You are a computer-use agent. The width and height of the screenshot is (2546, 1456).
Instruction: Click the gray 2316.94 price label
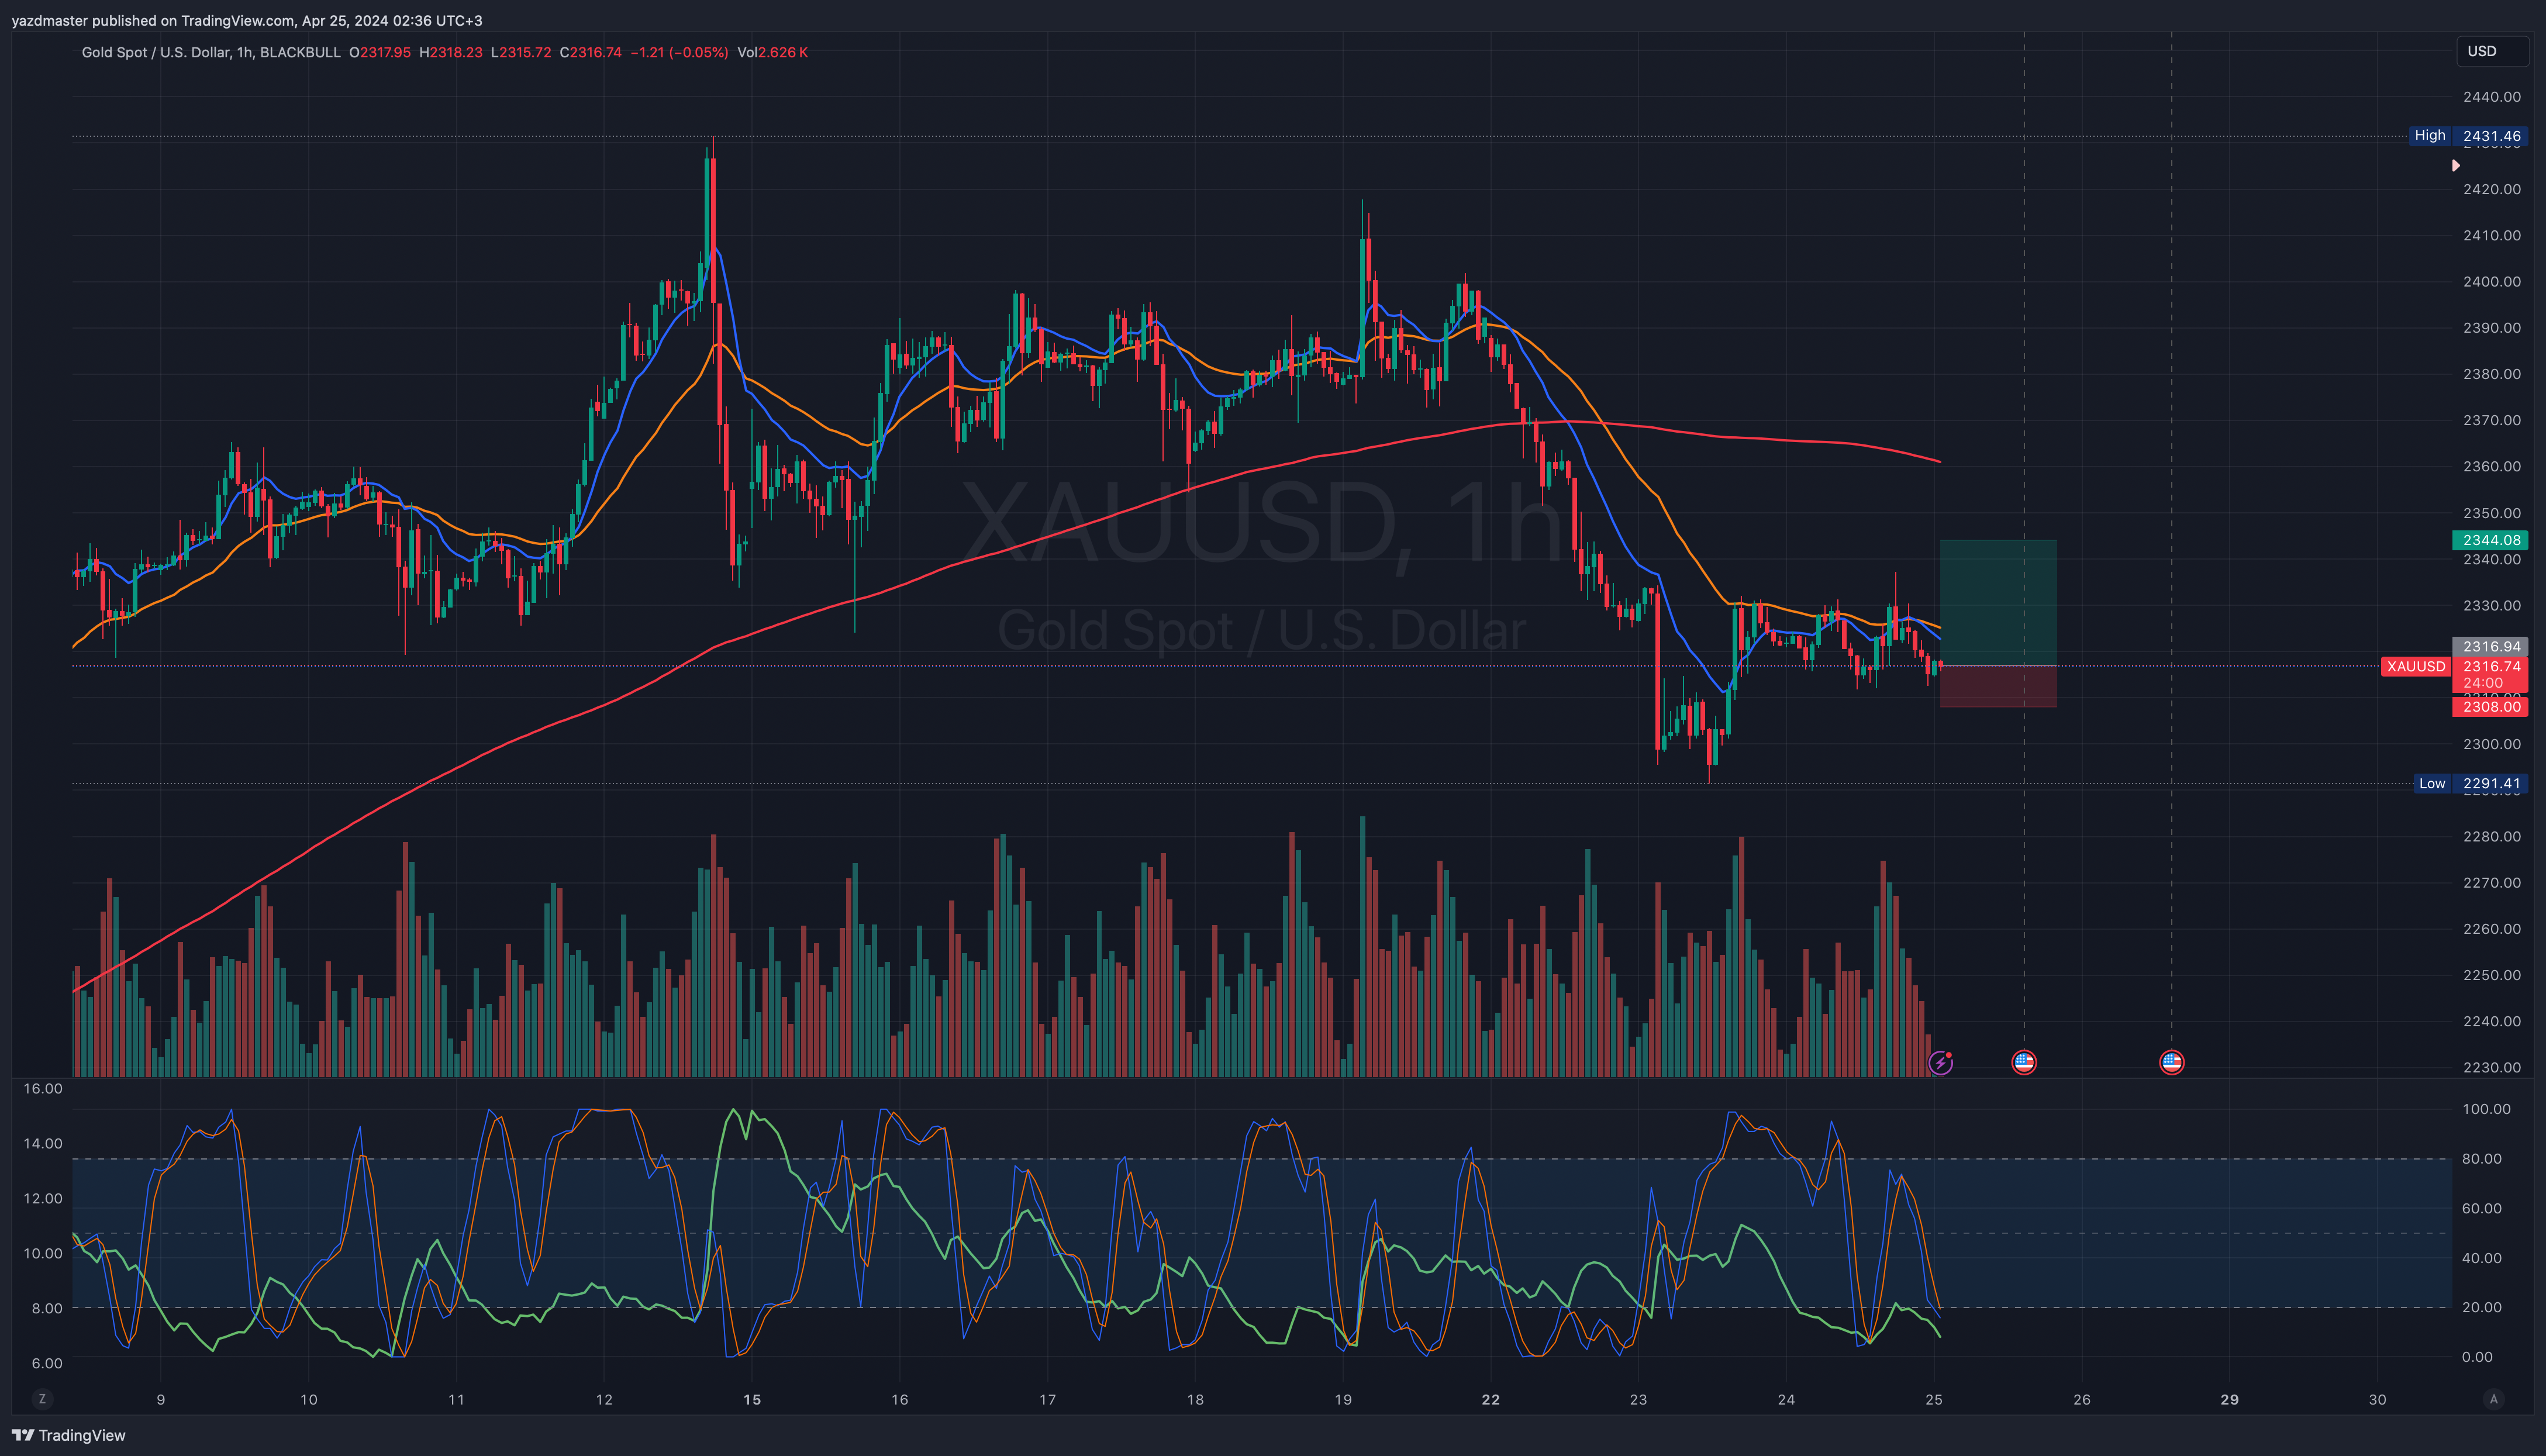[2491, 647]
